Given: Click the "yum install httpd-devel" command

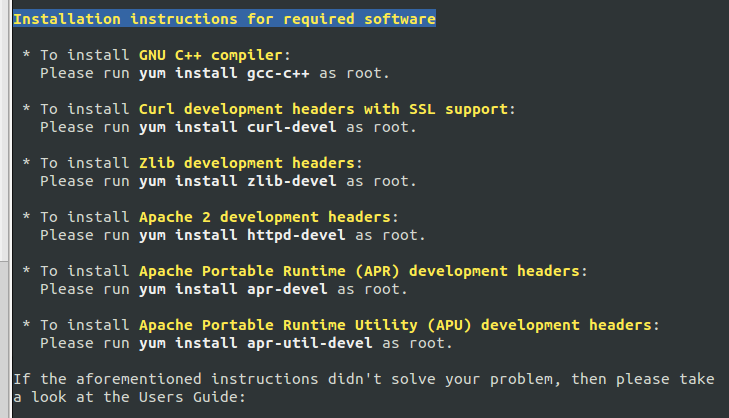Looking at the screenshot, I should coord(242,235).
